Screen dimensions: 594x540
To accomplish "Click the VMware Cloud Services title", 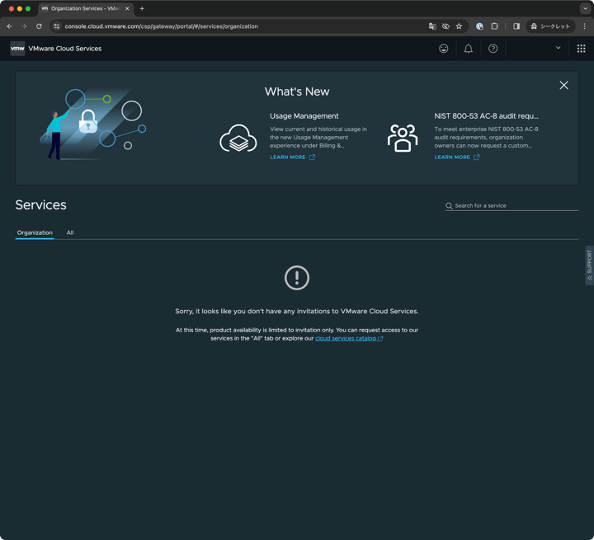I will (65, 49).
